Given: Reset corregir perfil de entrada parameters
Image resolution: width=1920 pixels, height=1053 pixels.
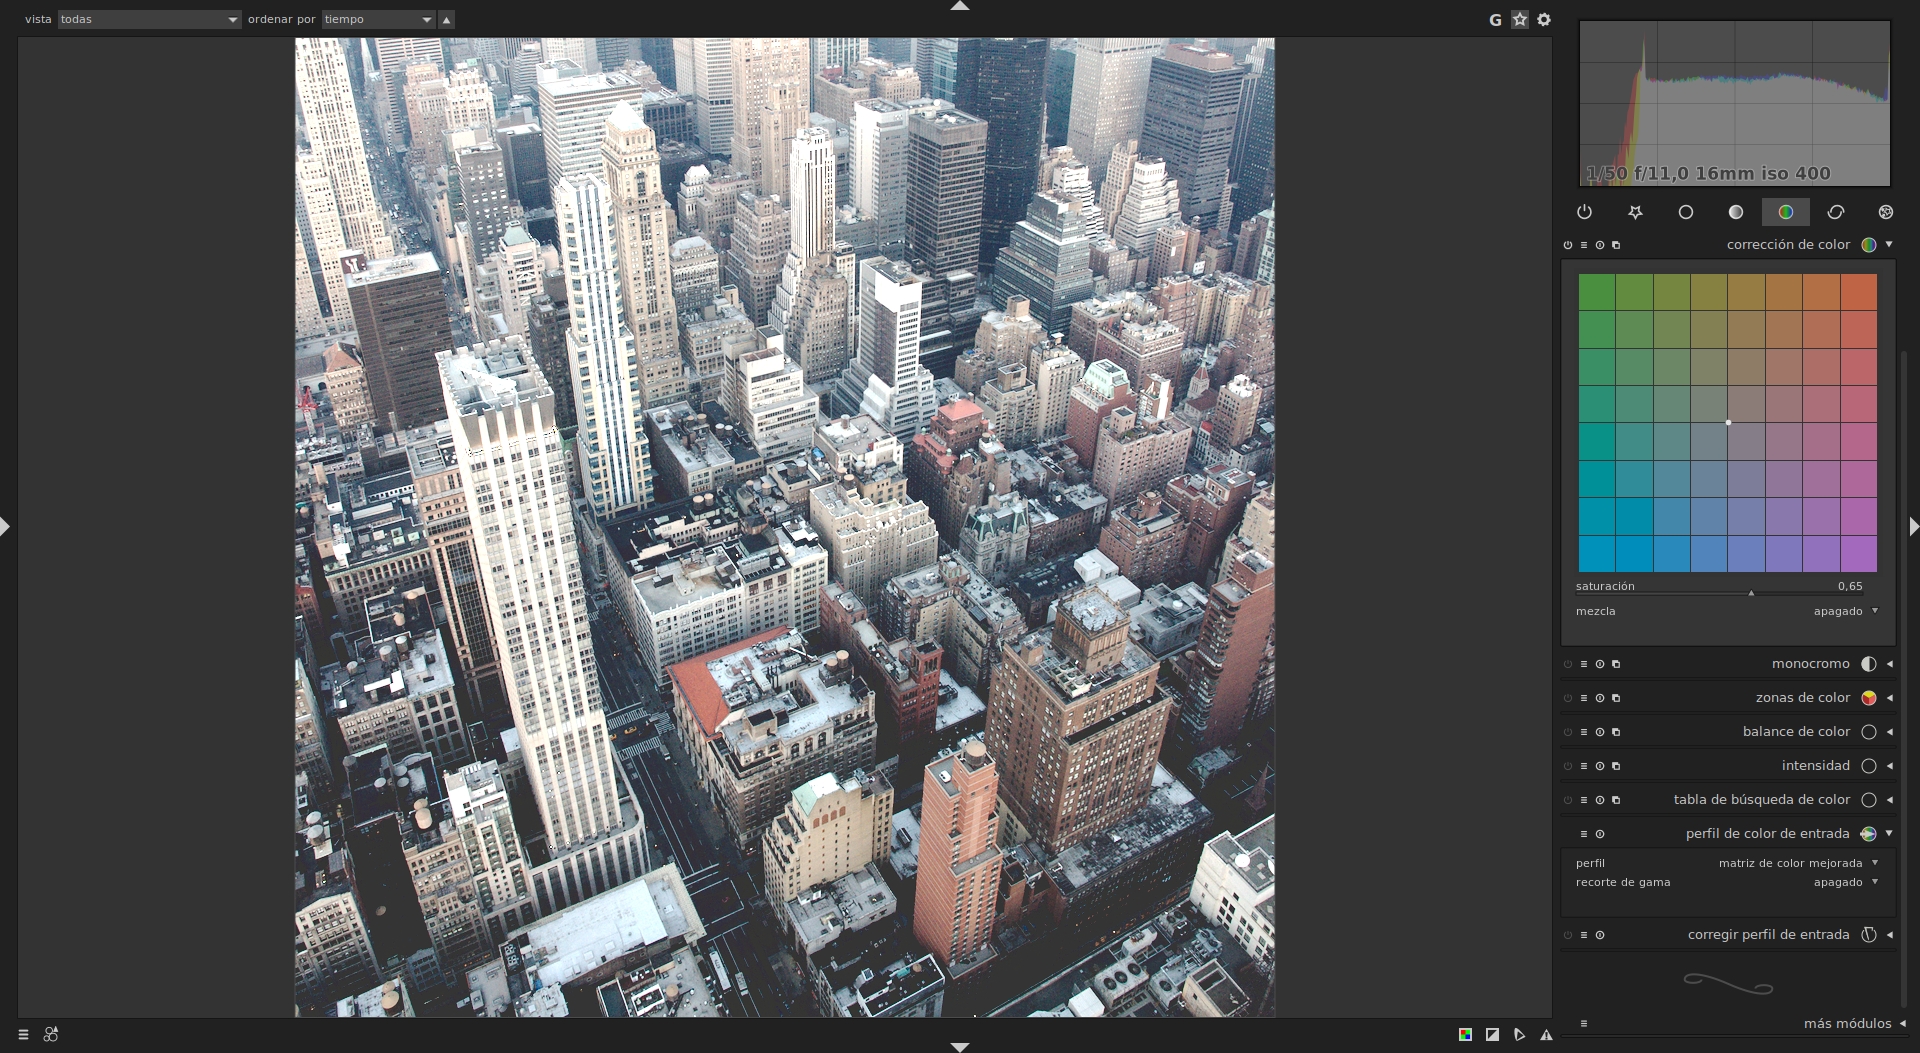Looking at the screenshot, I should [1600, 935].
